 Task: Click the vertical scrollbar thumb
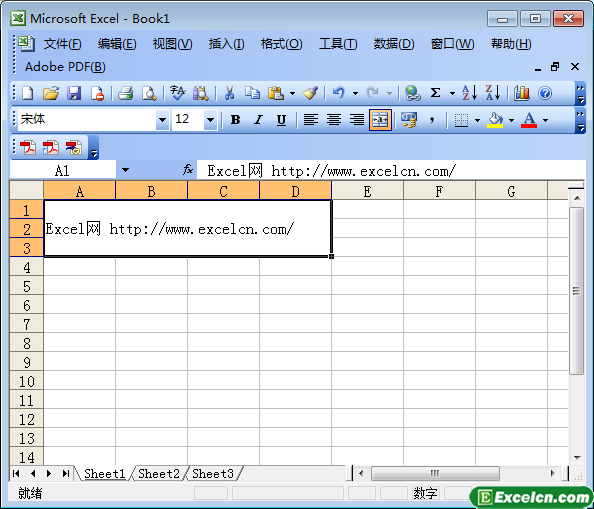[576, 291]
